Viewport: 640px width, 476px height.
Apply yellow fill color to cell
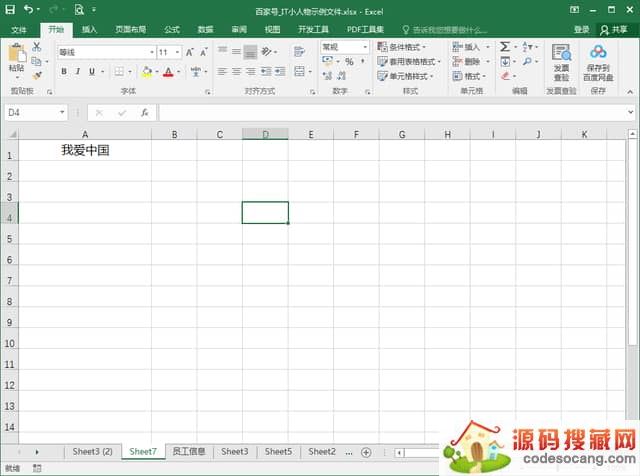click(x=147, y=72)
